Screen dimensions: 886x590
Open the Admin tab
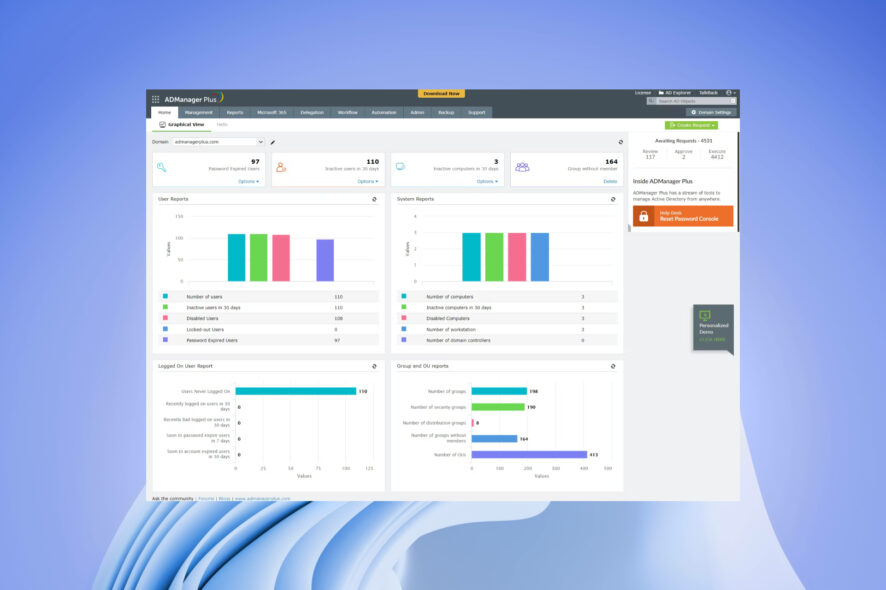417,112
